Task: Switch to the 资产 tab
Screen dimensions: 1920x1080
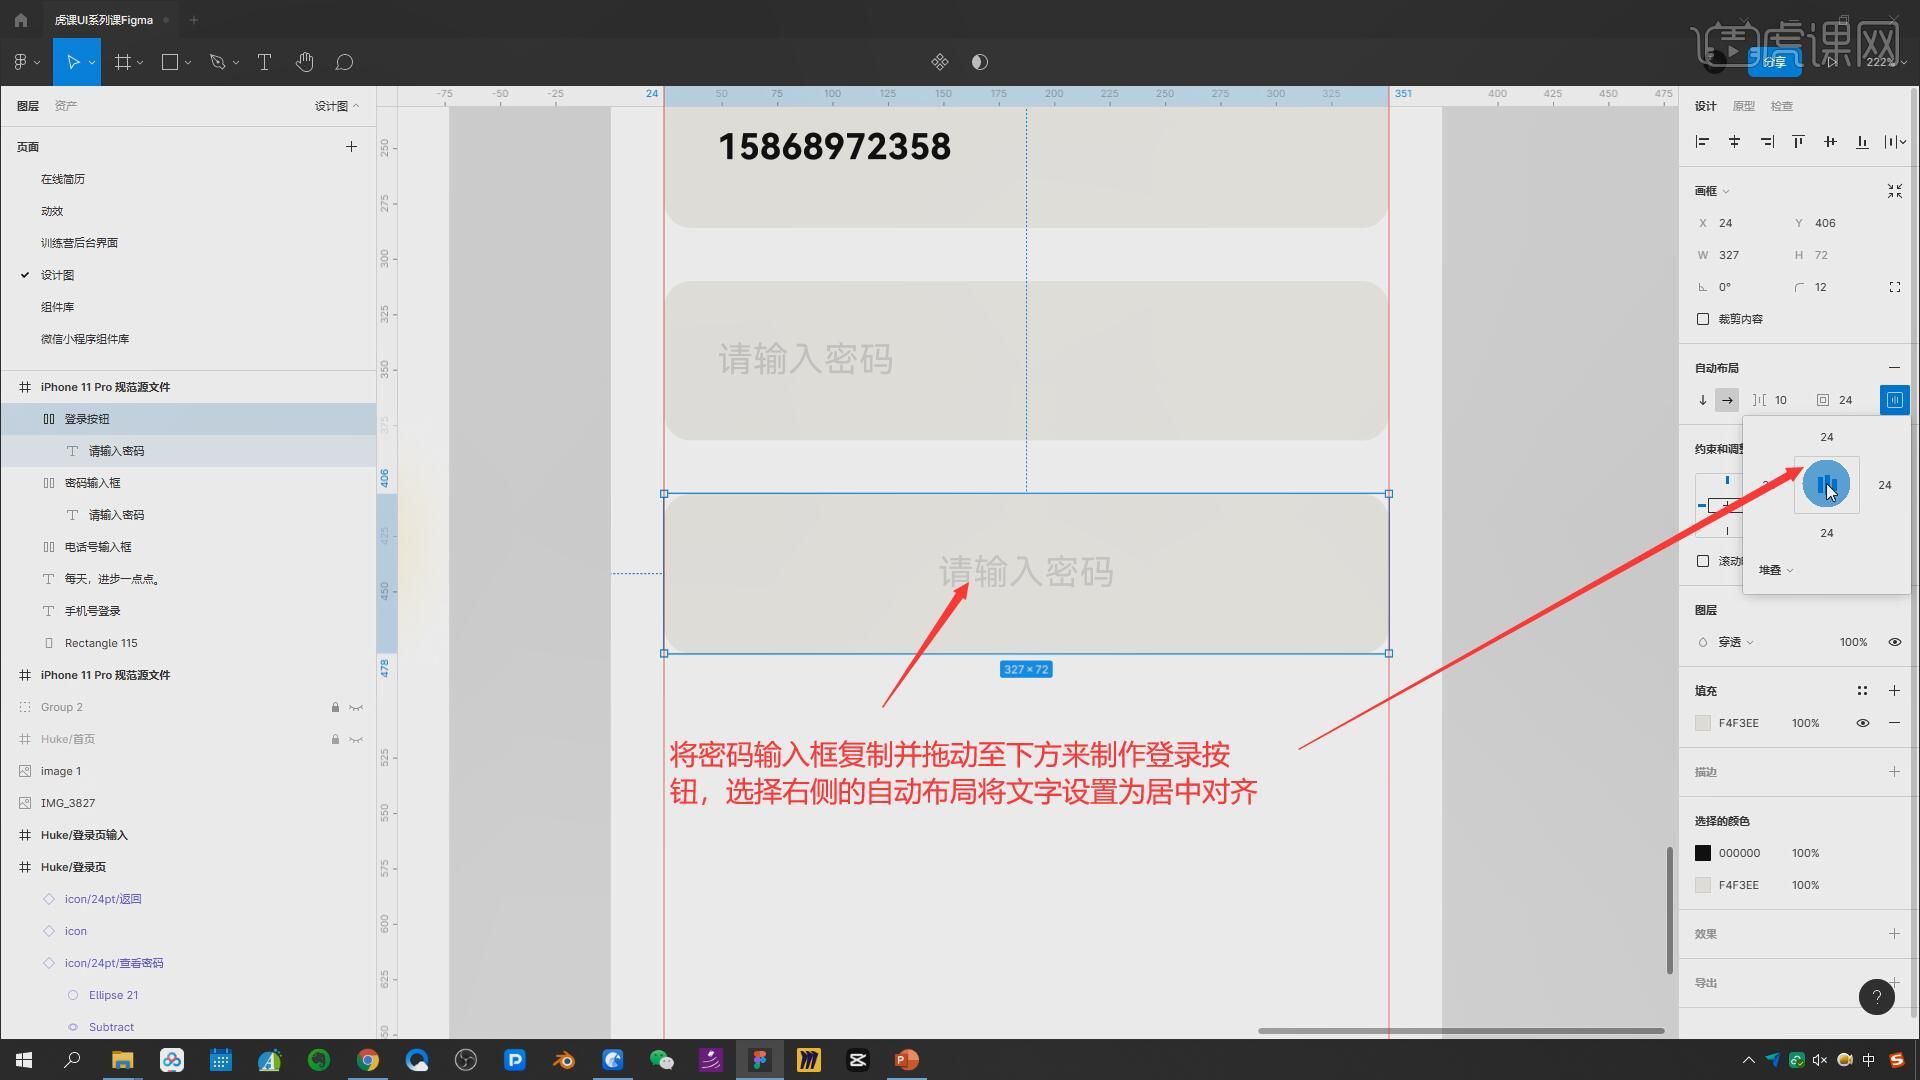Action: [66, 106]
